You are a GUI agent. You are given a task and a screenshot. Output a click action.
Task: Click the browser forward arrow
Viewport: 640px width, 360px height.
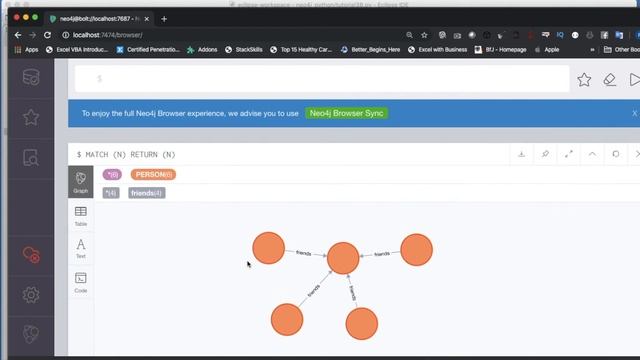[32, 35]
